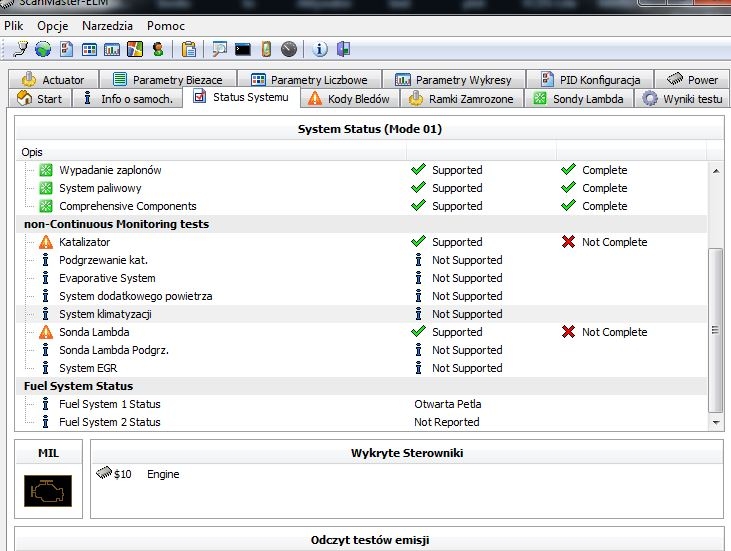
Task: Click red X in the Sonda Lambda row
Action: point(568,332)
